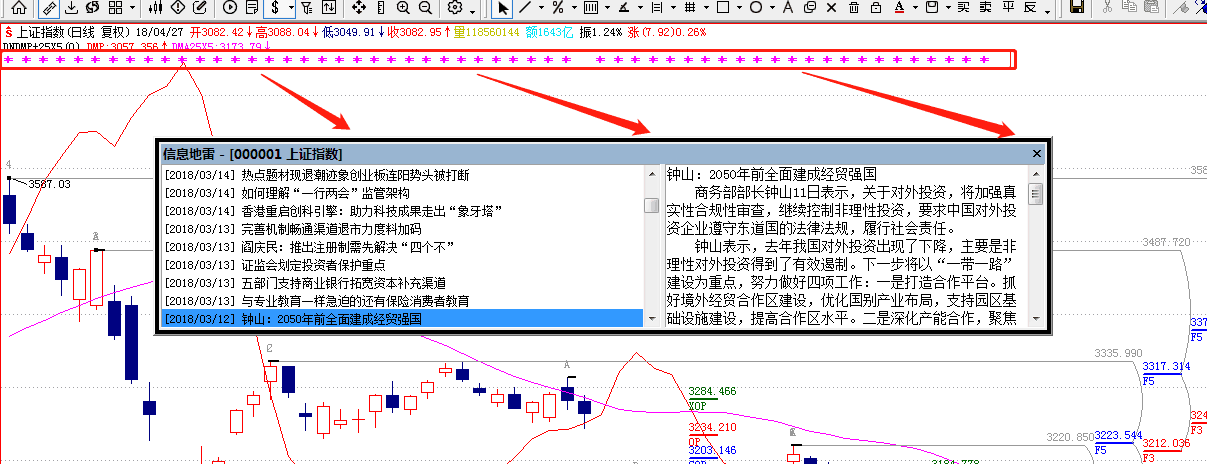1207x464 pixels.
Task: Select the ruler measuring tool
Action: click(49, 8)
